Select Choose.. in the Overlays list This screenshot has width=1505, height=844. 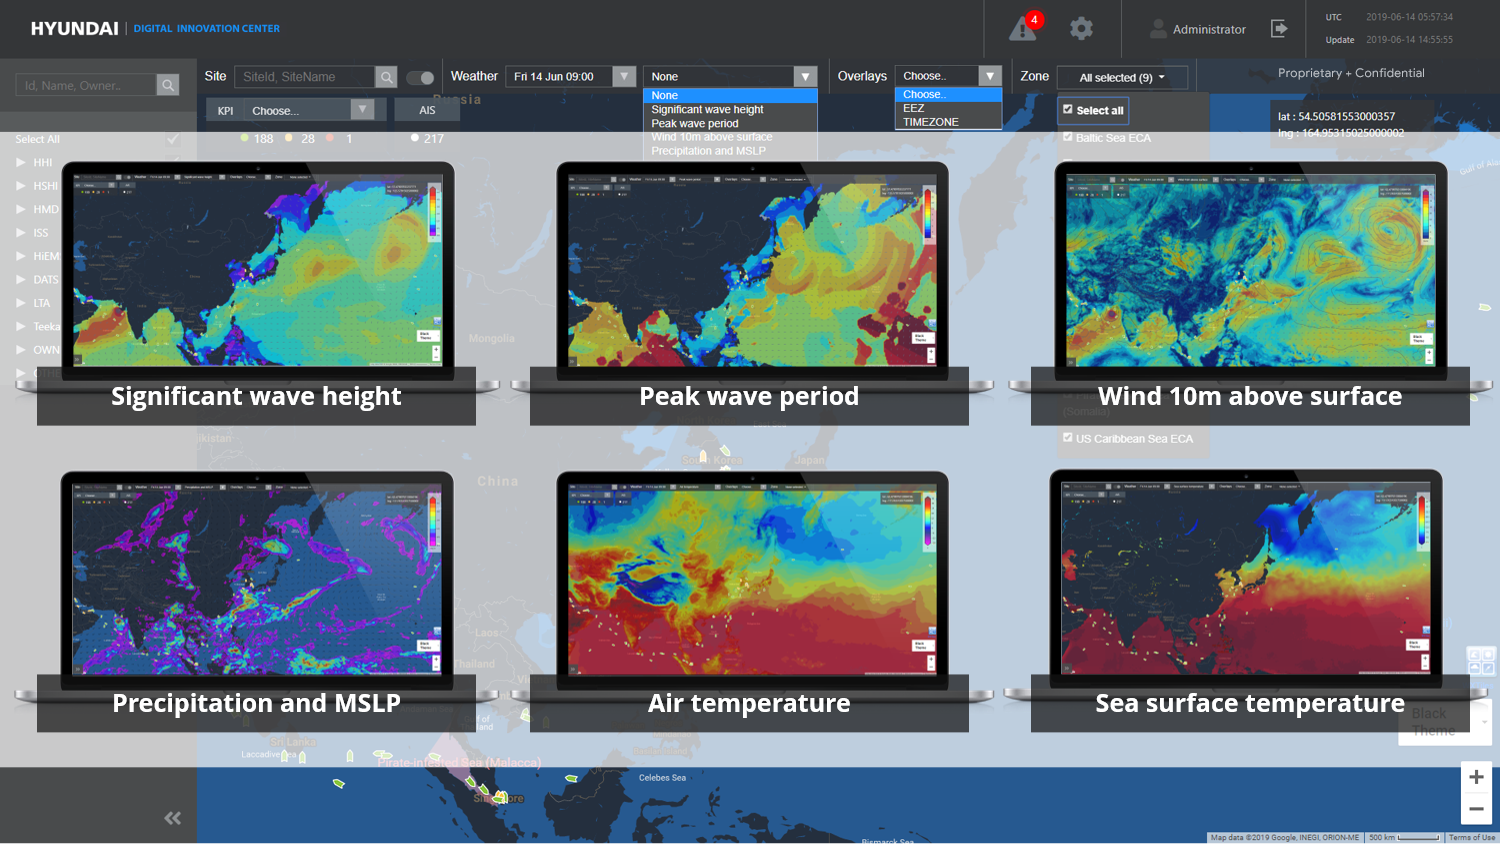[948, 94]
